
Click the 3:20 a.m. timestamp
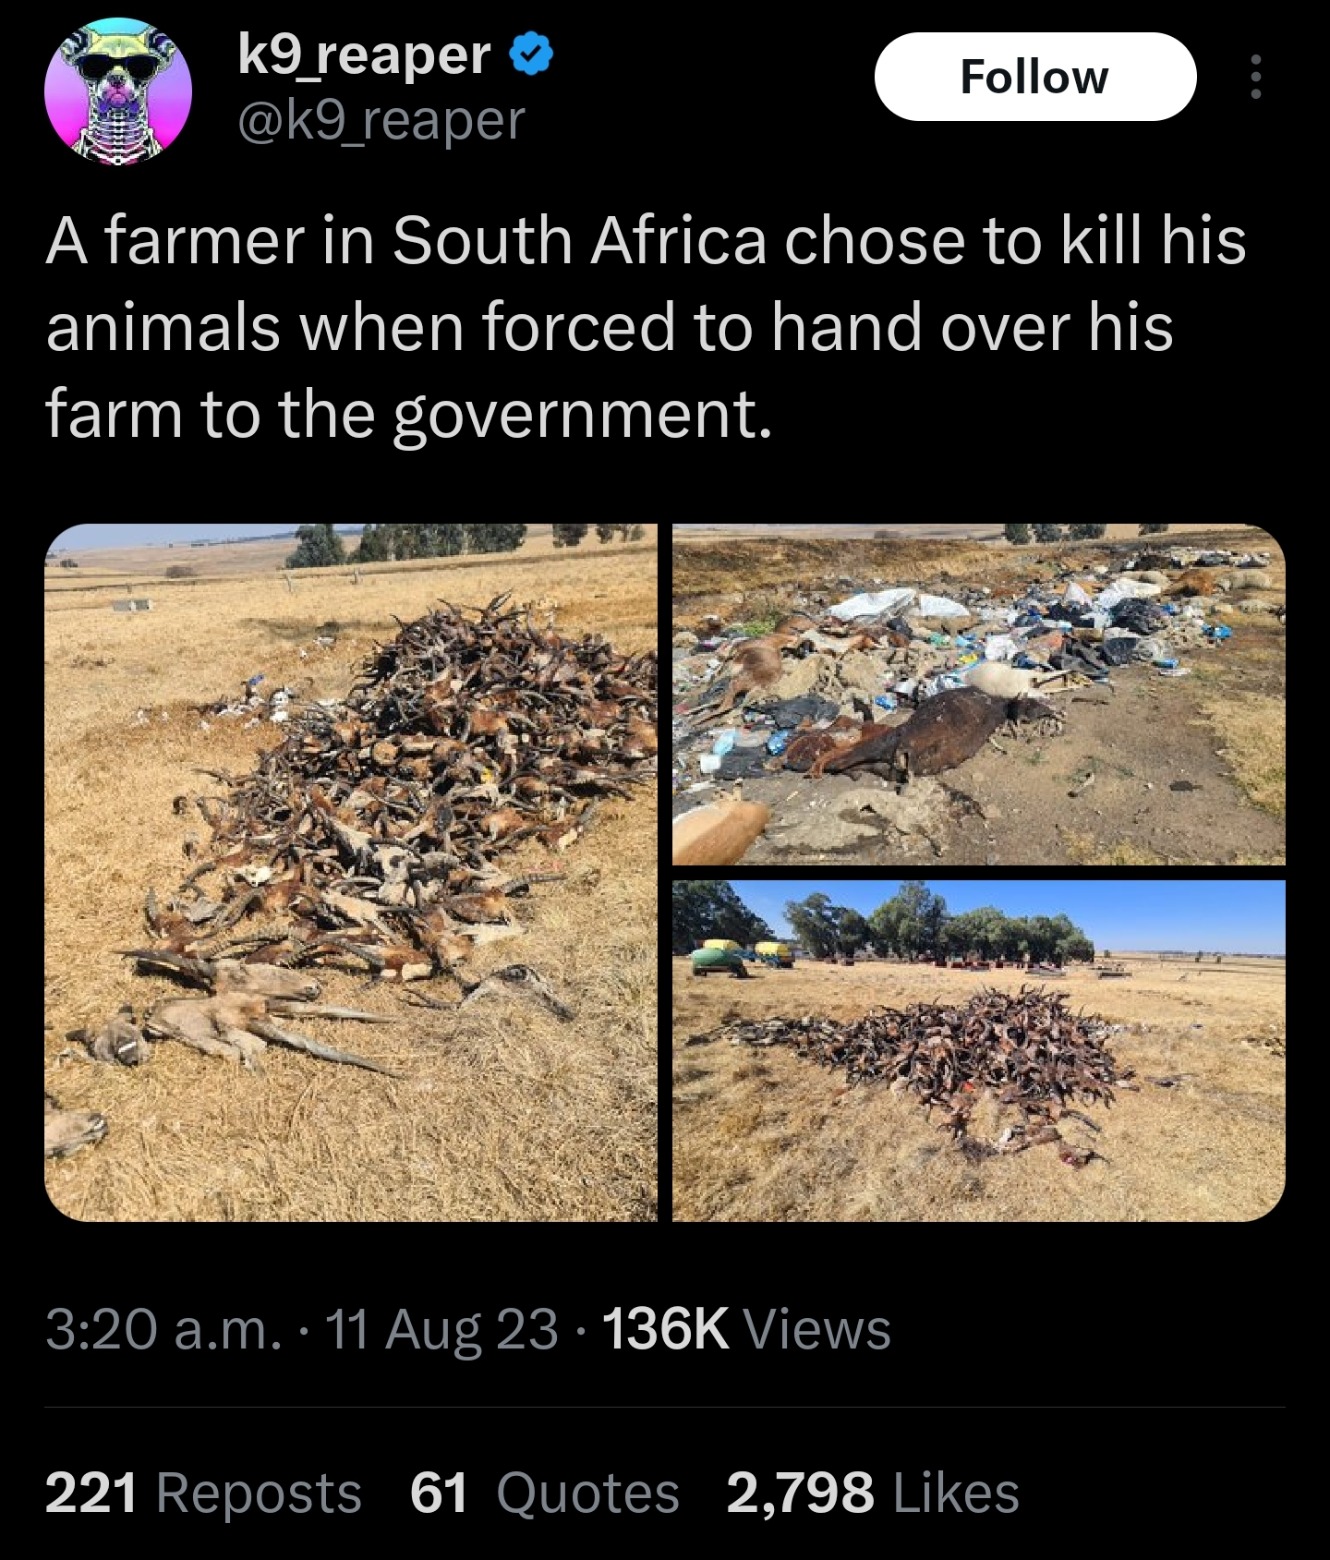(x=163, y=1330)
